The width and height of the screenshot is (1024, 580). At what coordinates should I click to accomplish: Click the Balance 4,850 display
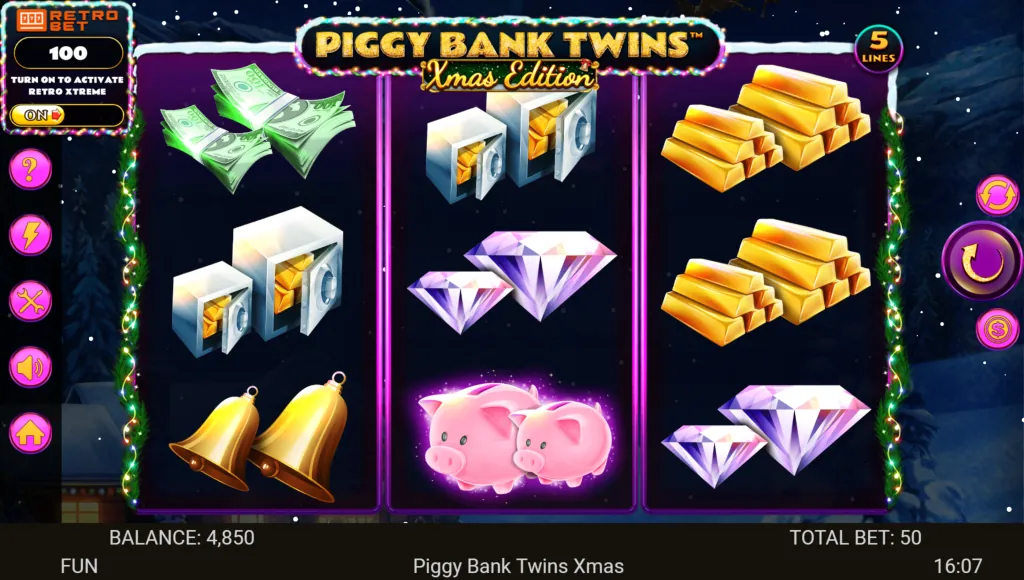(182, 538)
